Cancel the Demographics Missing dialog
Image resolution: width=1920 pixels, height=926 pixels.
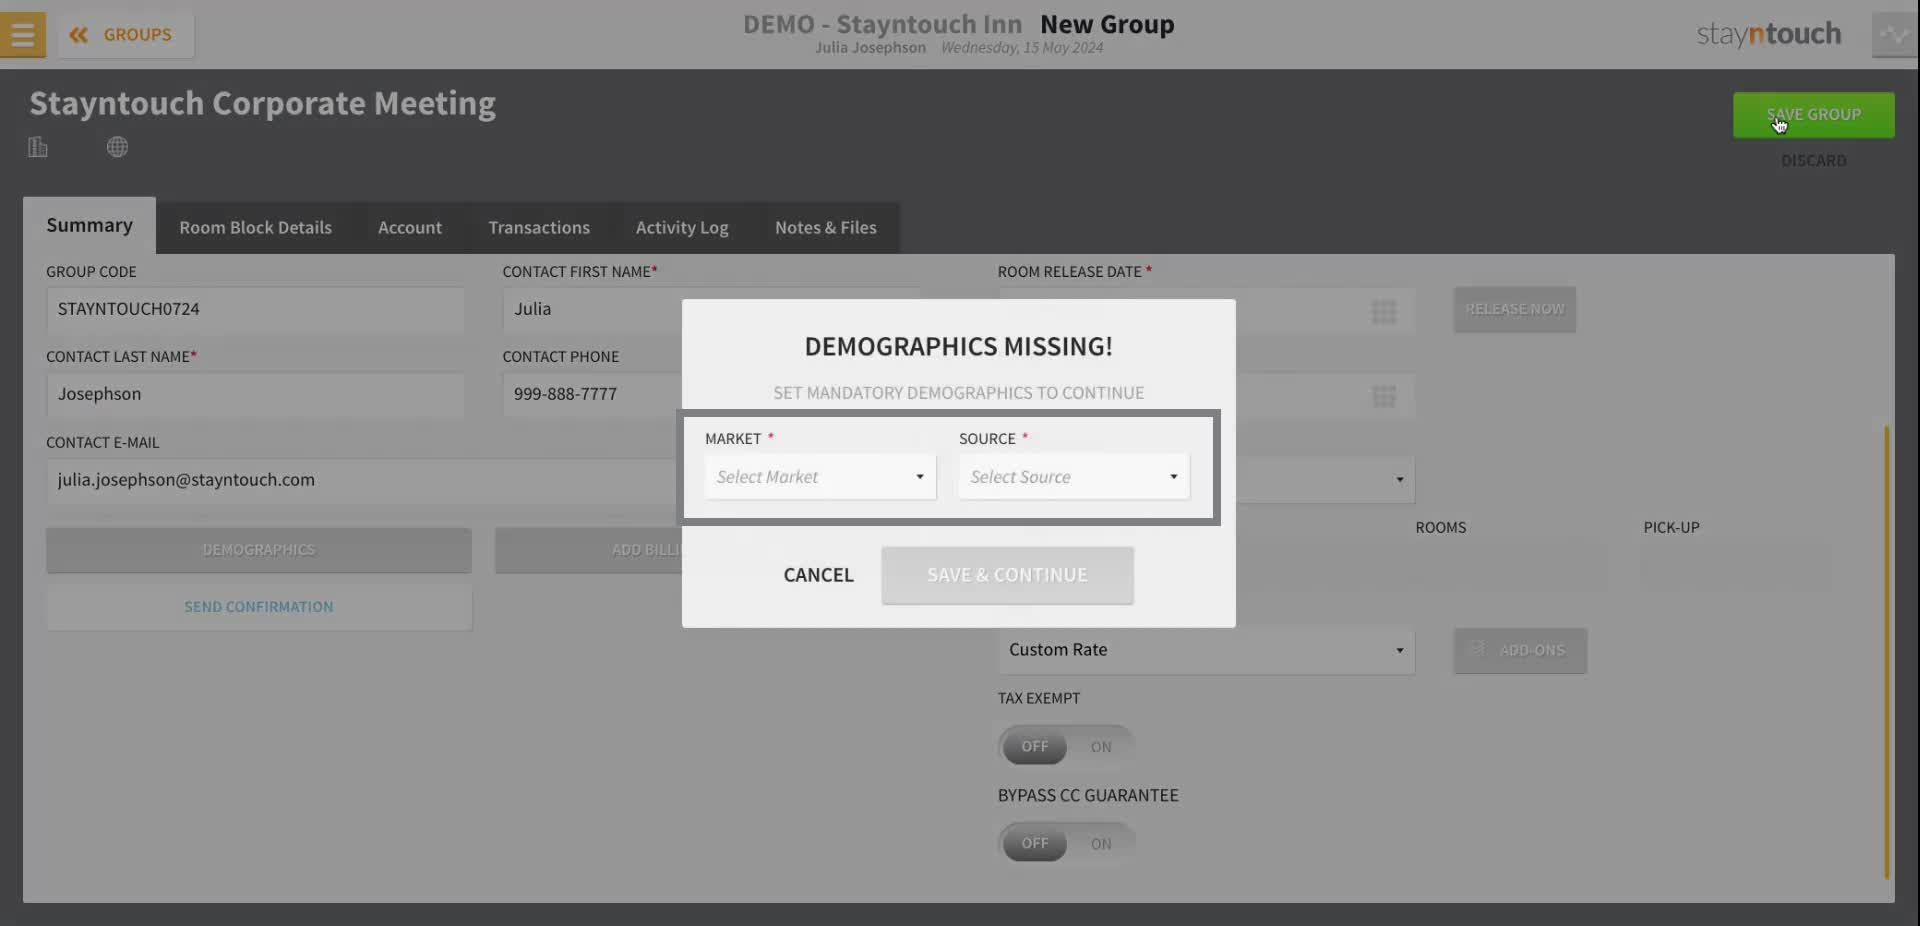tap(818, 575)
